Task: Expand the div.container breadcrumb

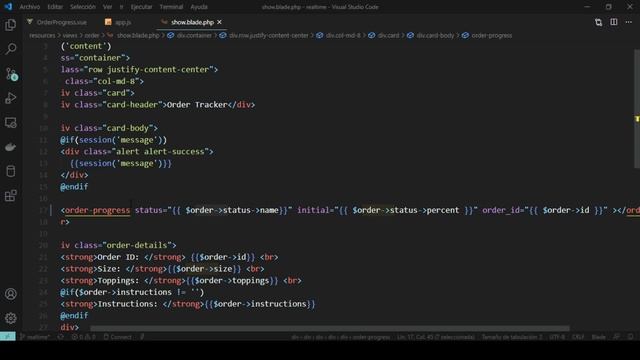Action: click(194, 36)
